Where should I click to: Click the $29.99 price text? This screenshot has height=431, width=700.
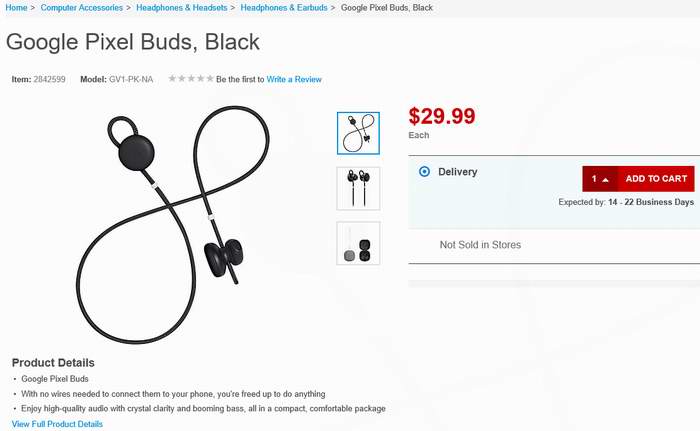click(x=442, y=116)
